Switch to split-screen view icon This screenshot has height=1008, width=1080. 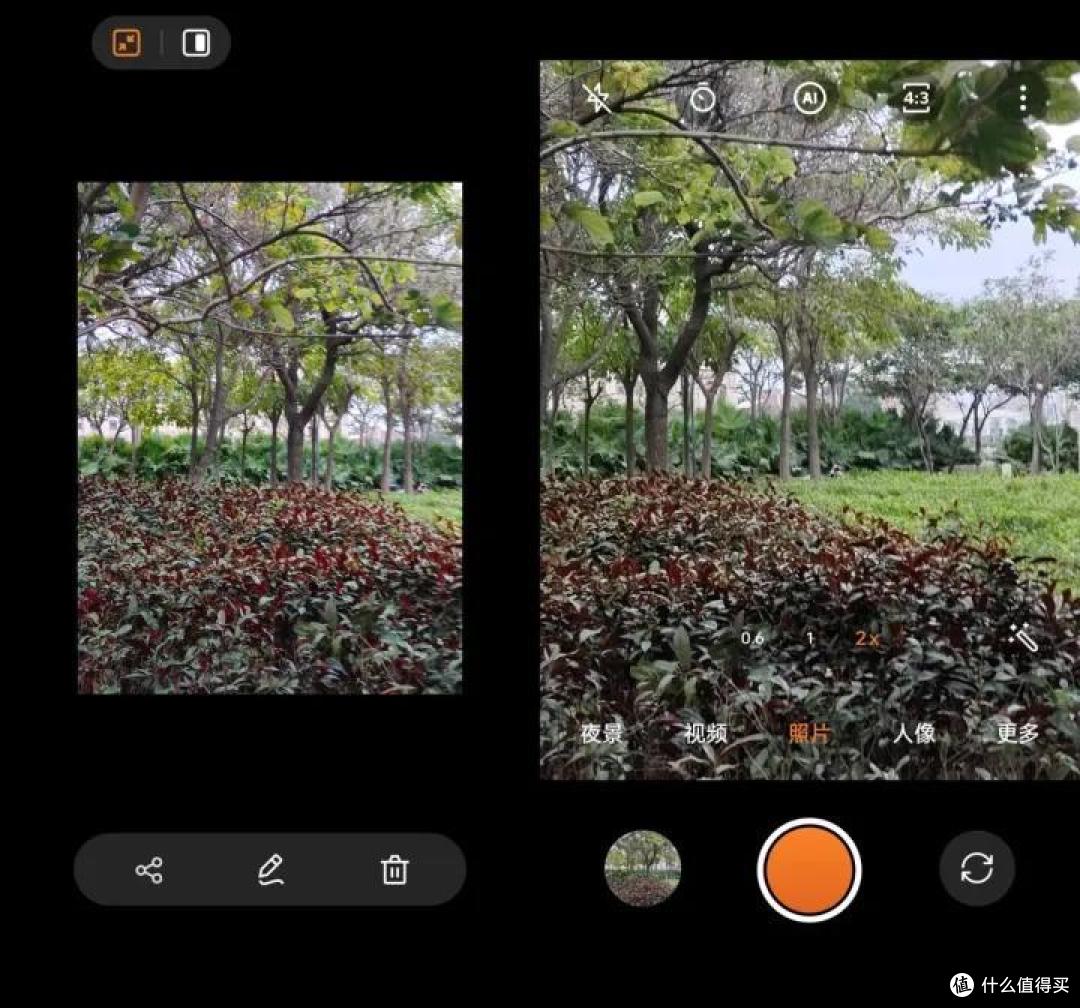tap(196, 43)
